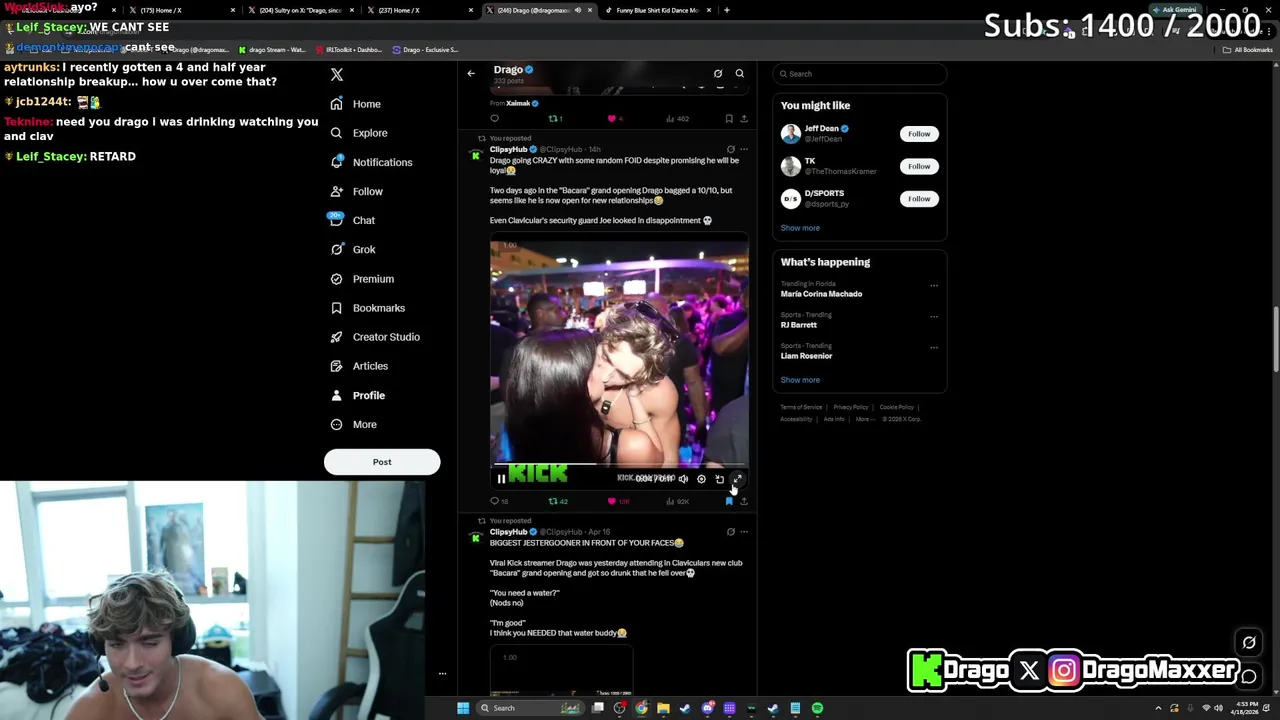Open File Explorer from the taskbar
Screen dimensions: 1280x720
click(663, 708)
